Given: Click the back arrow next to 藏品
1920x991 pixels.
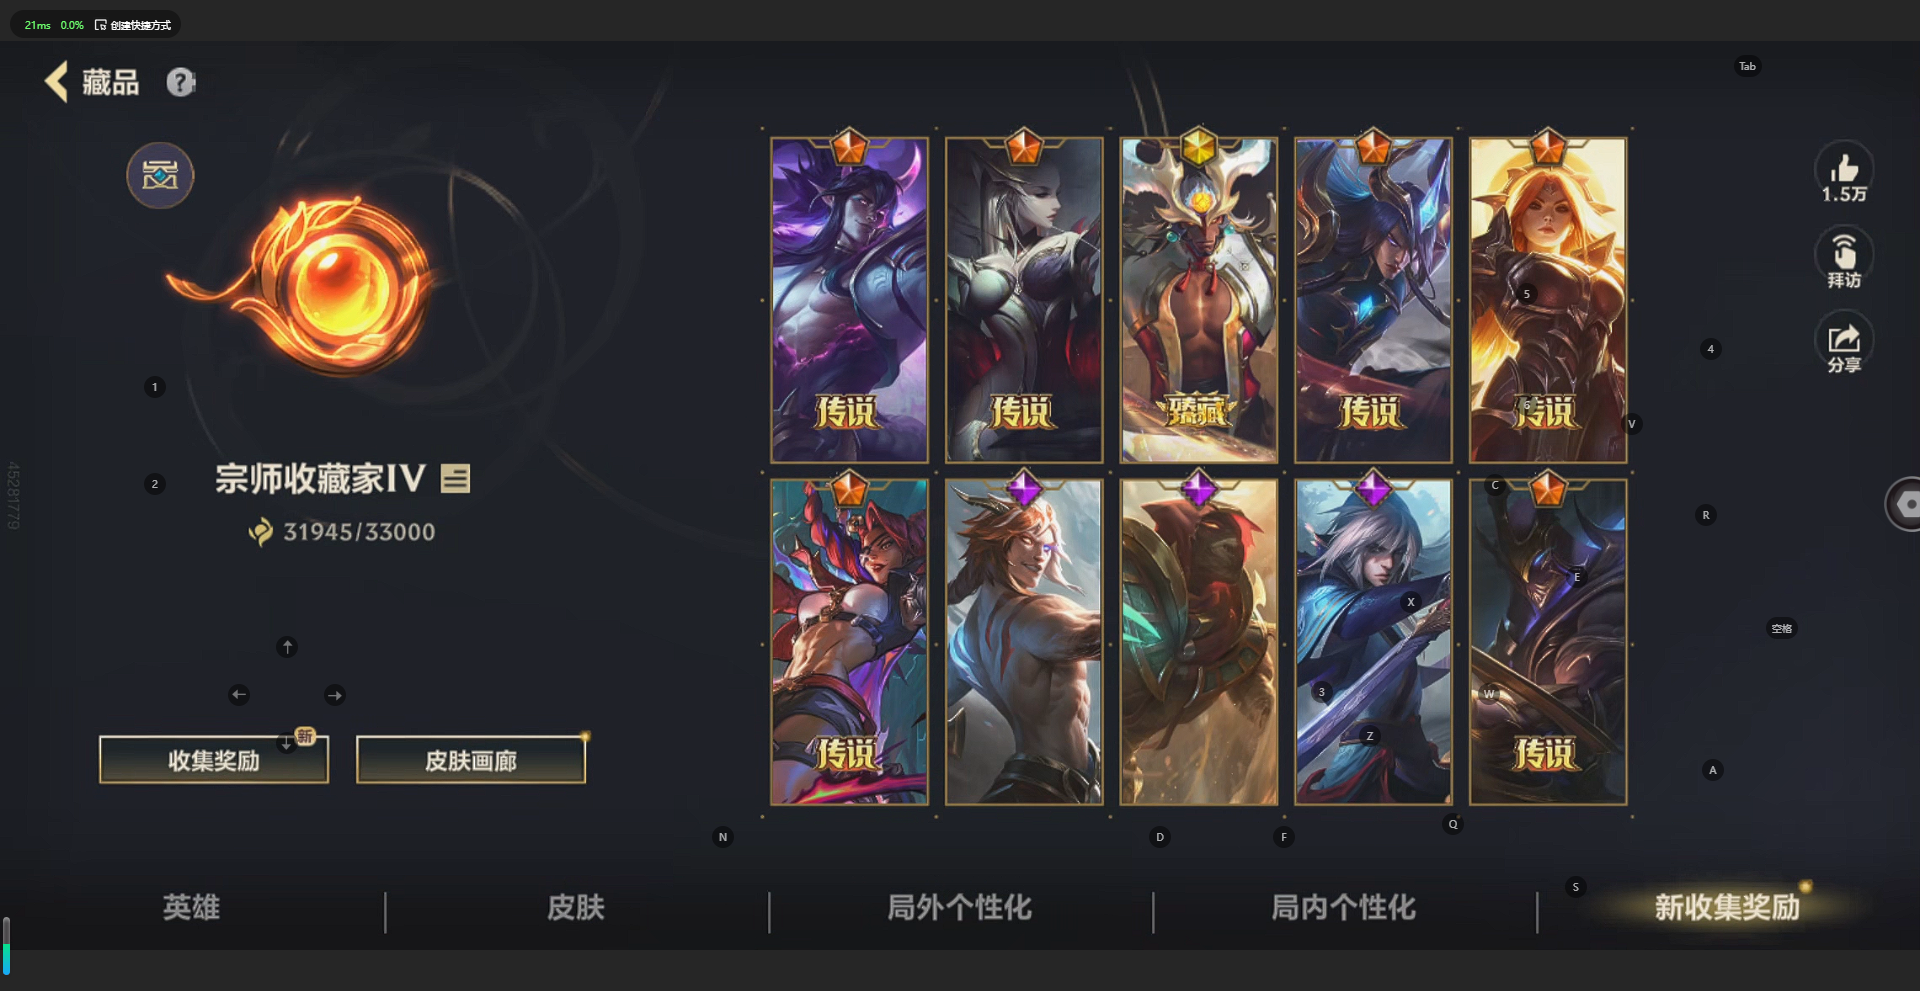Looking at the screenshot, I should coord(56,82).
